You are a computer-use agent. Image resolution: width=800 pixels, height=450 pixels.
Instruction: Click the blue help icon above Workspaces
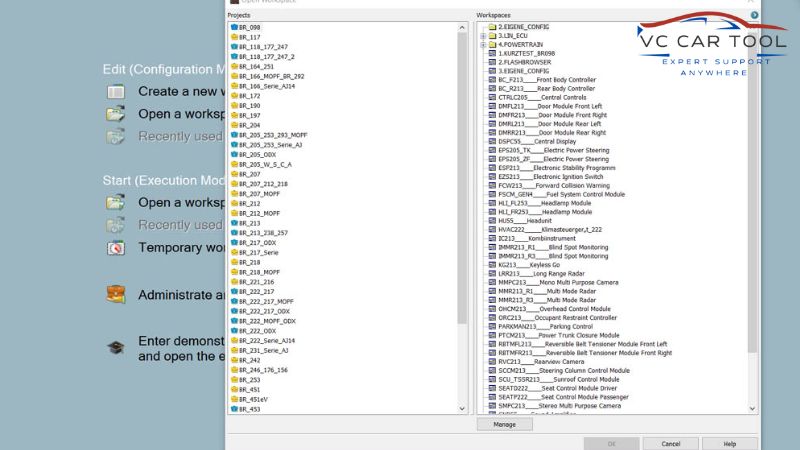754,15
